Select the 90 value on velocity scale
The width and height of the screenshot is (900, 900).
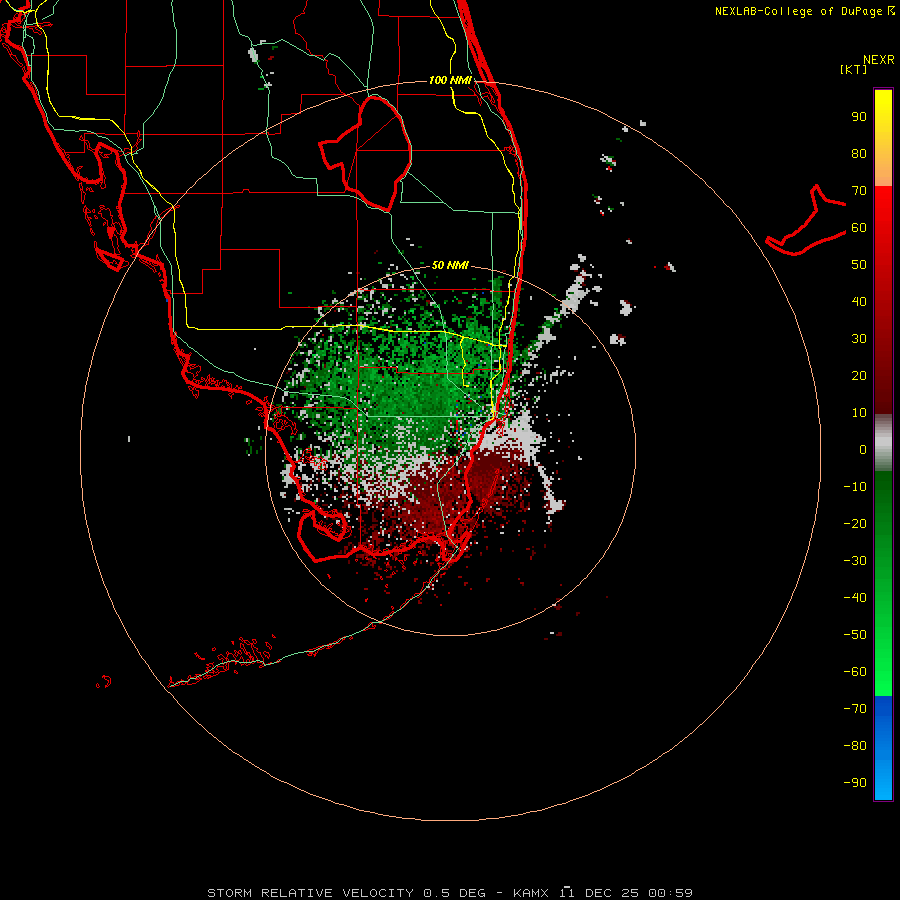(x=859, y=117)
